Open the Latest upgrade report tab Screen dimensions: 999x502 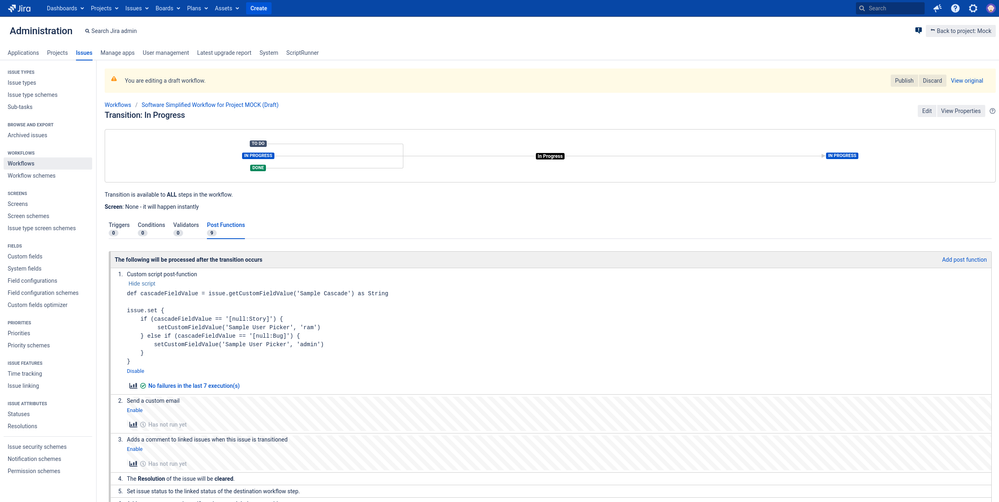click(x=224, y=53)
